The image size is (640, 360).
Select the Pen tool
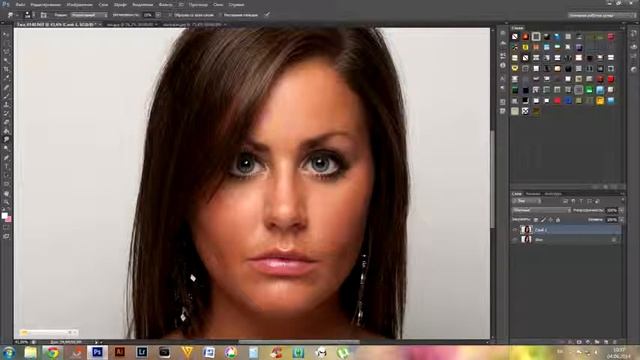(6, 157)
